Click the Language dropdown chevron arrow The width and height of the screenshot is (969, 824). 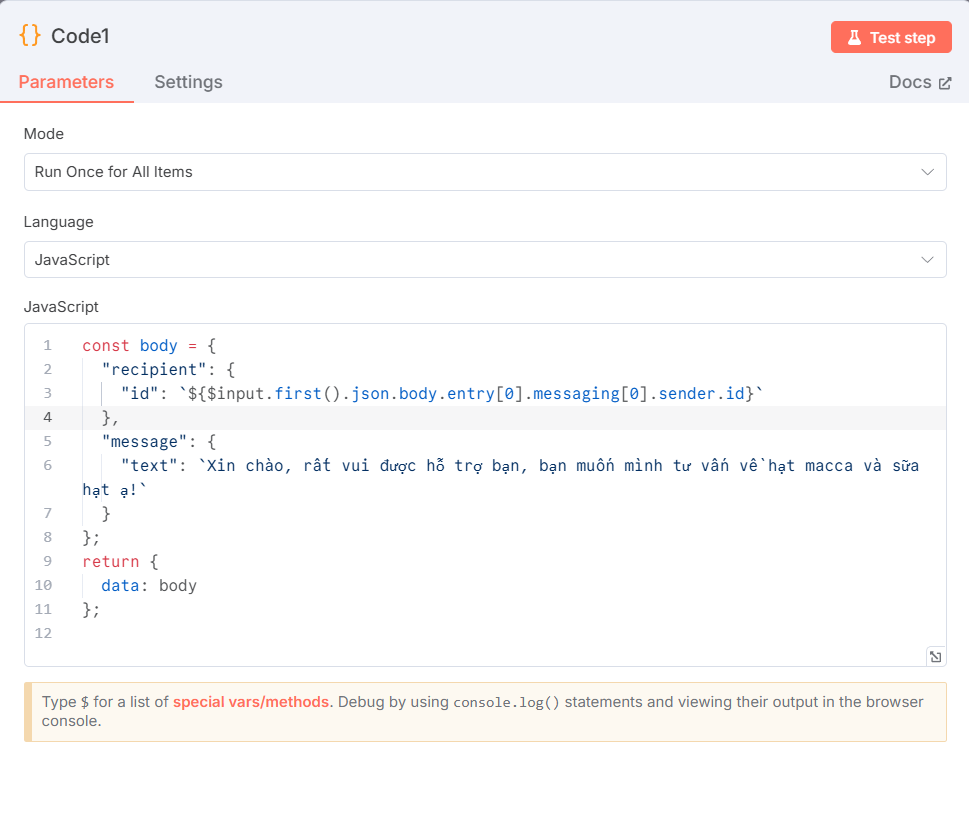[x=927, y=260]
